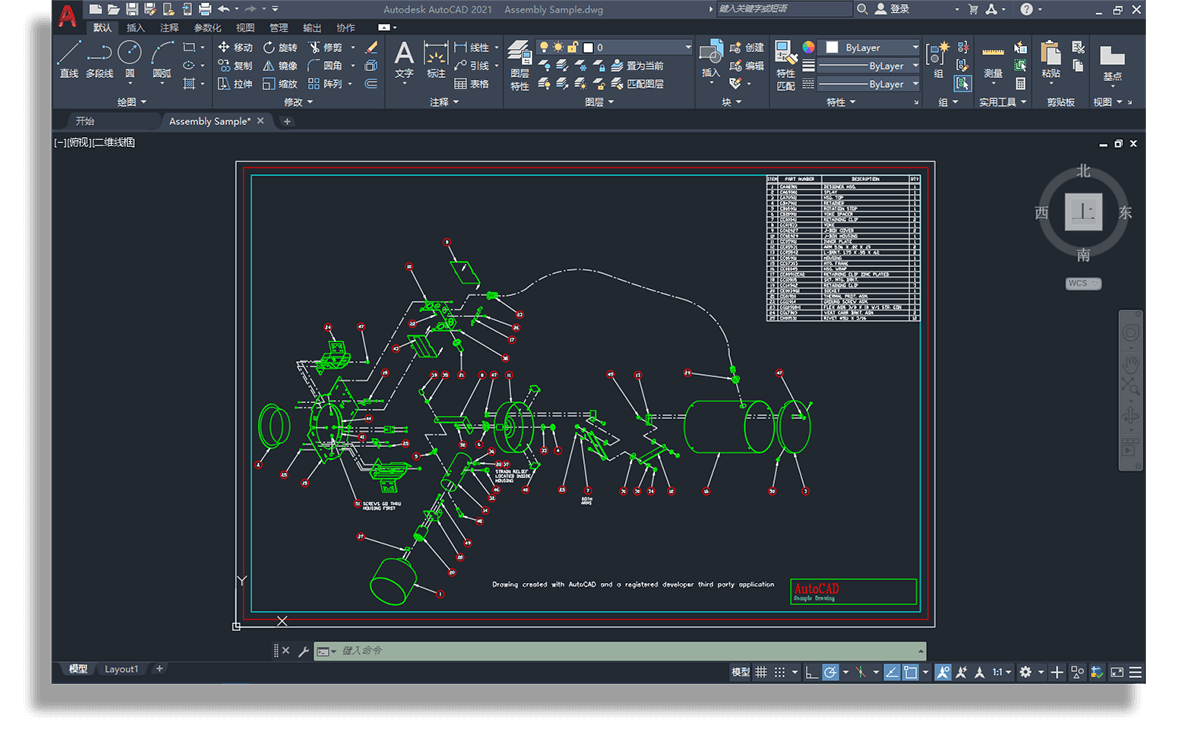1200x733 pixels.
Task: Toggle the layer 0 lock icon
Action: [x=572, y=47]
